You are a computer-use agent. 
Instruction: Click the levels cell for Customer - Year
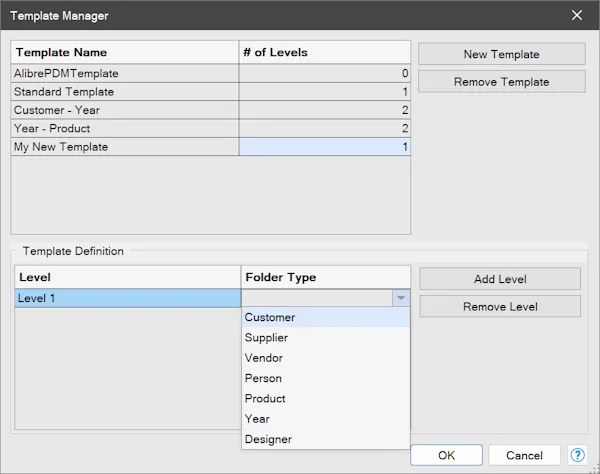click(325, 110)
